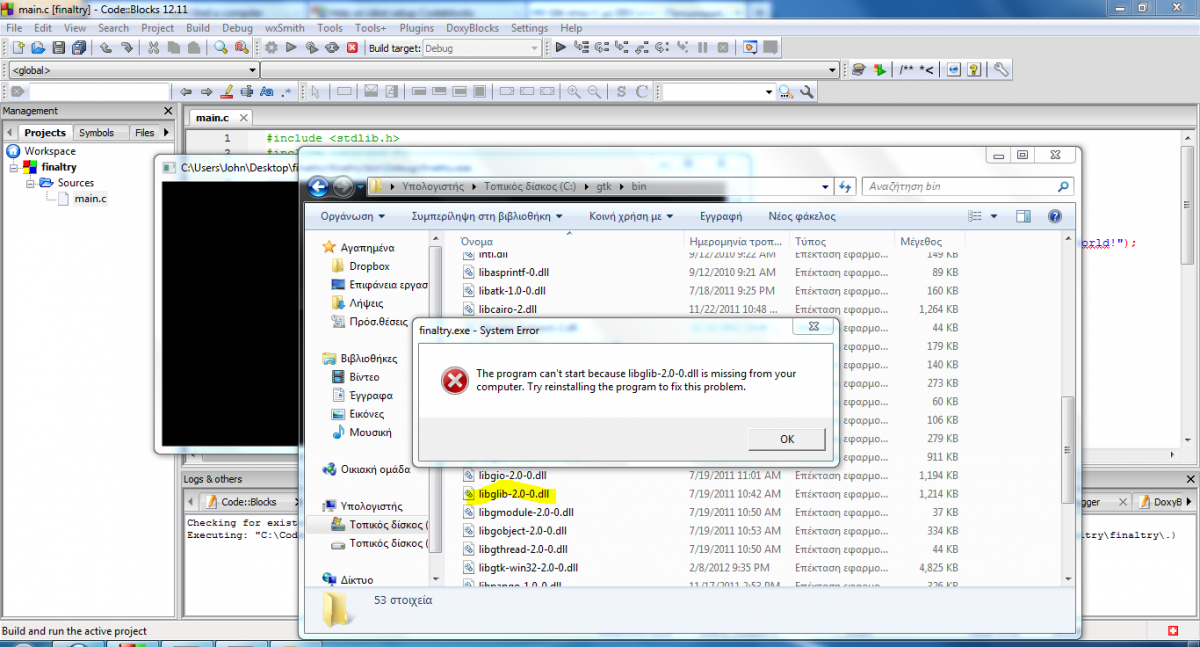
Task: Click the ThreadSearch find icon
Action: click(786, 92)
